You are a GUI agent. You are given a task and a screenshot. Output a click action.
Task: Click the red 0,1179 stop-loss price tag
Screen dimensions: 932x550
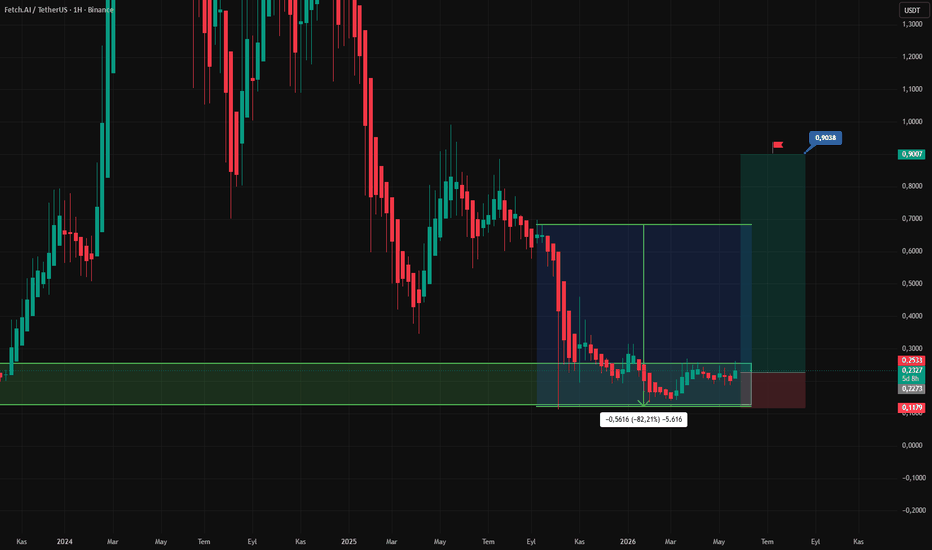[911, 408]
